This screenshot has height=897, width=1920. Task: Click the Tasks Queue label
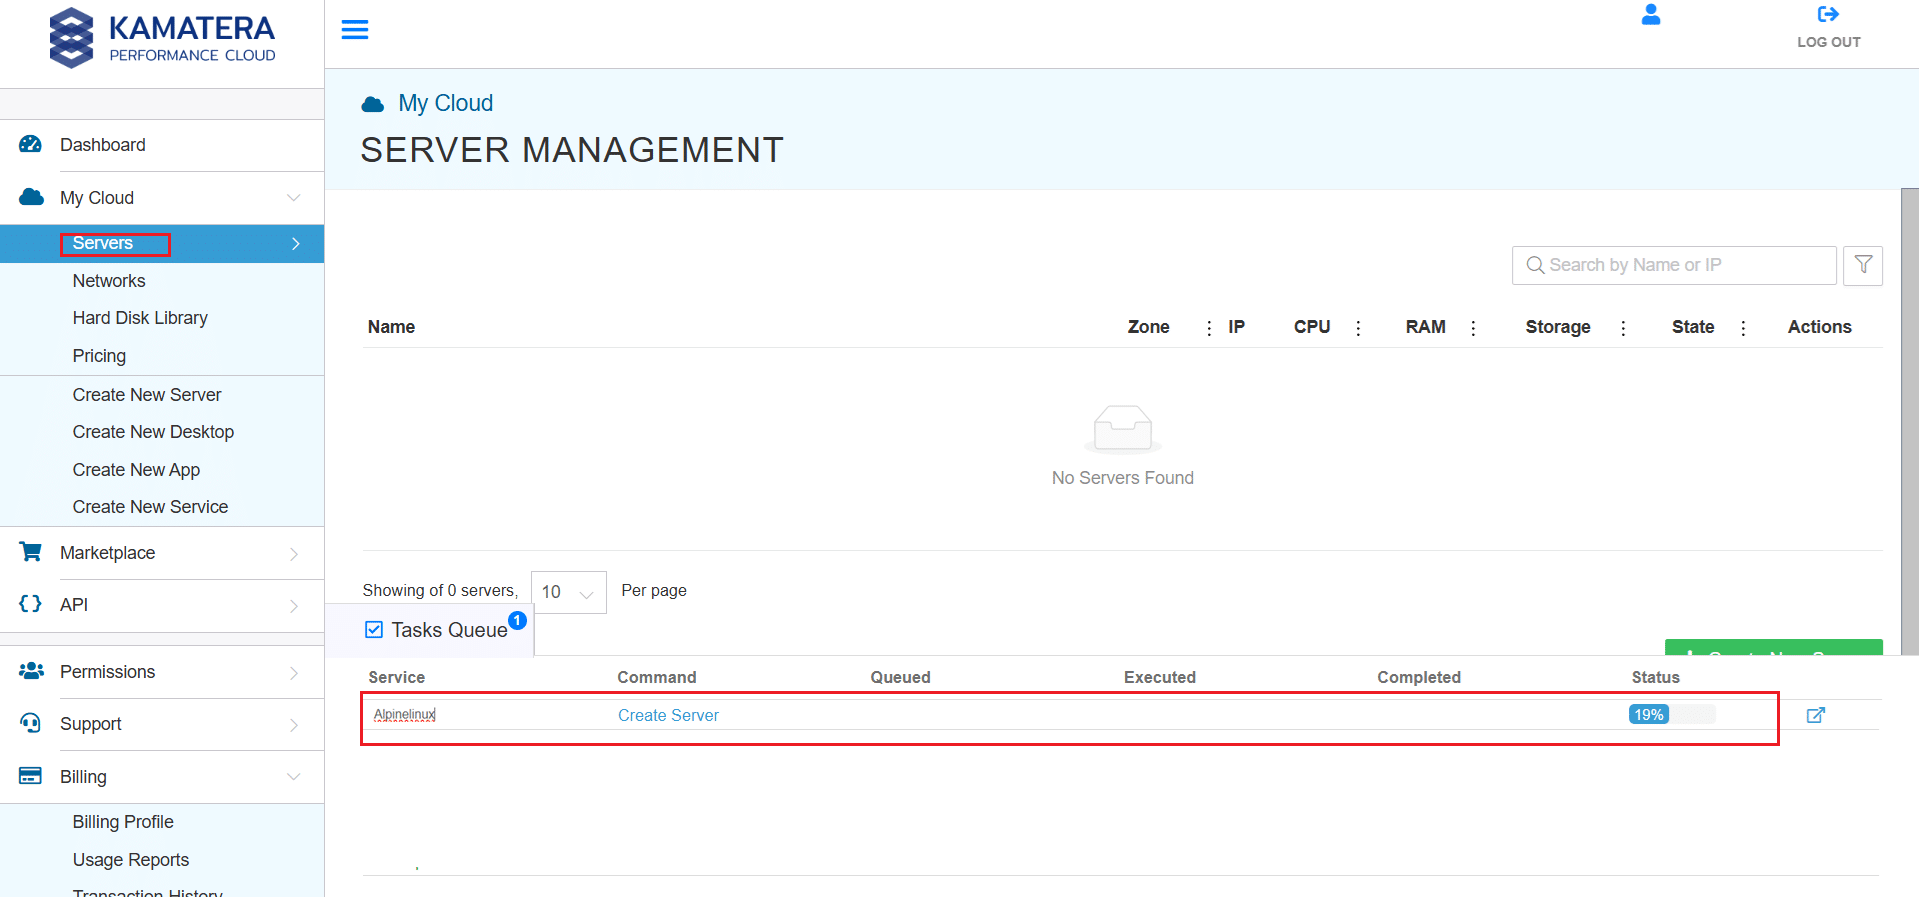(x=450, y=630)
